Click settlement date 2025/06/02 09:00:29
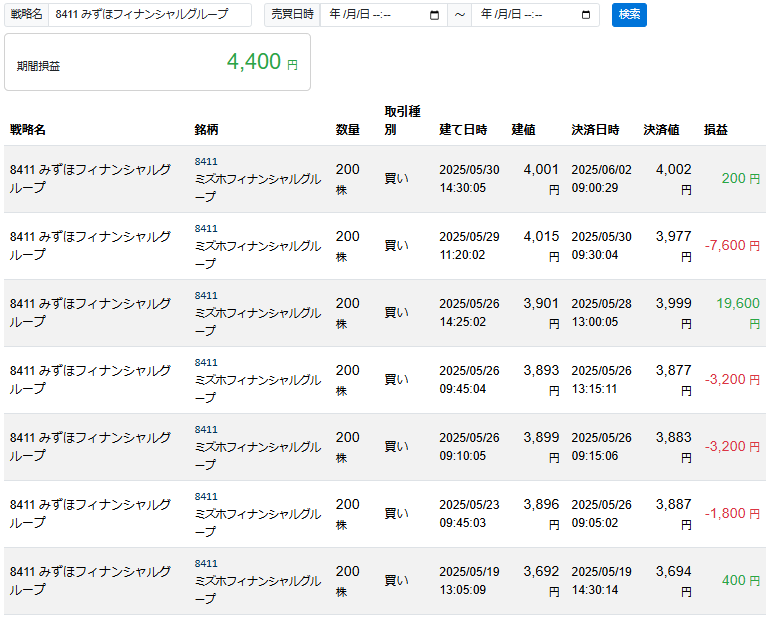Image resolution: width=773 pixels, height=625 pixels. pyautogui.click(x=601, y=179)
